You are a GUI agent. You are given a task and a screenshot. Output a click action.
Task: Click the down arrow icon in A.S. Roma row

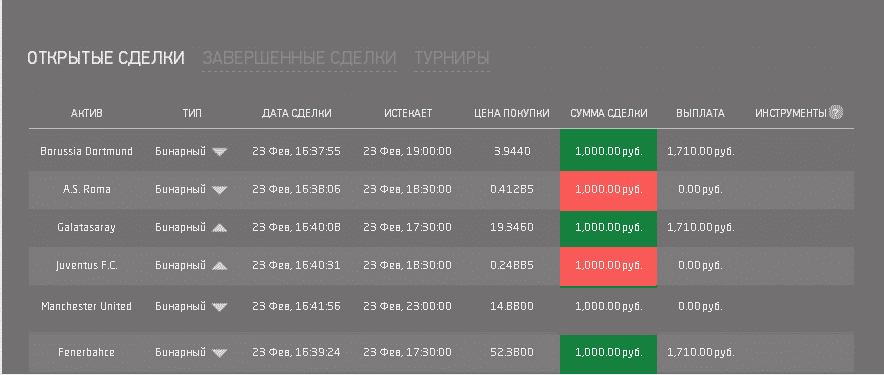pos(220,189)
